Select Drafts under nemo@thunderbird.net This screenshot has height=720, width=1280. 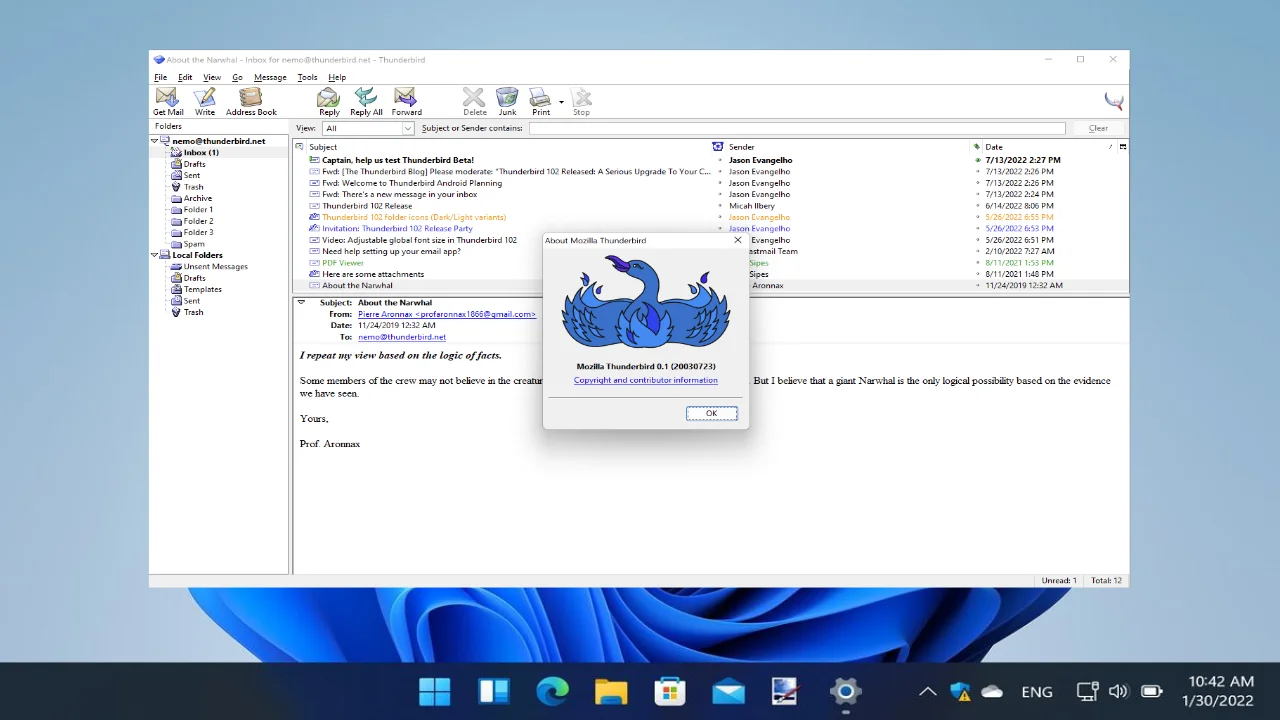click(x=194, y=164)
